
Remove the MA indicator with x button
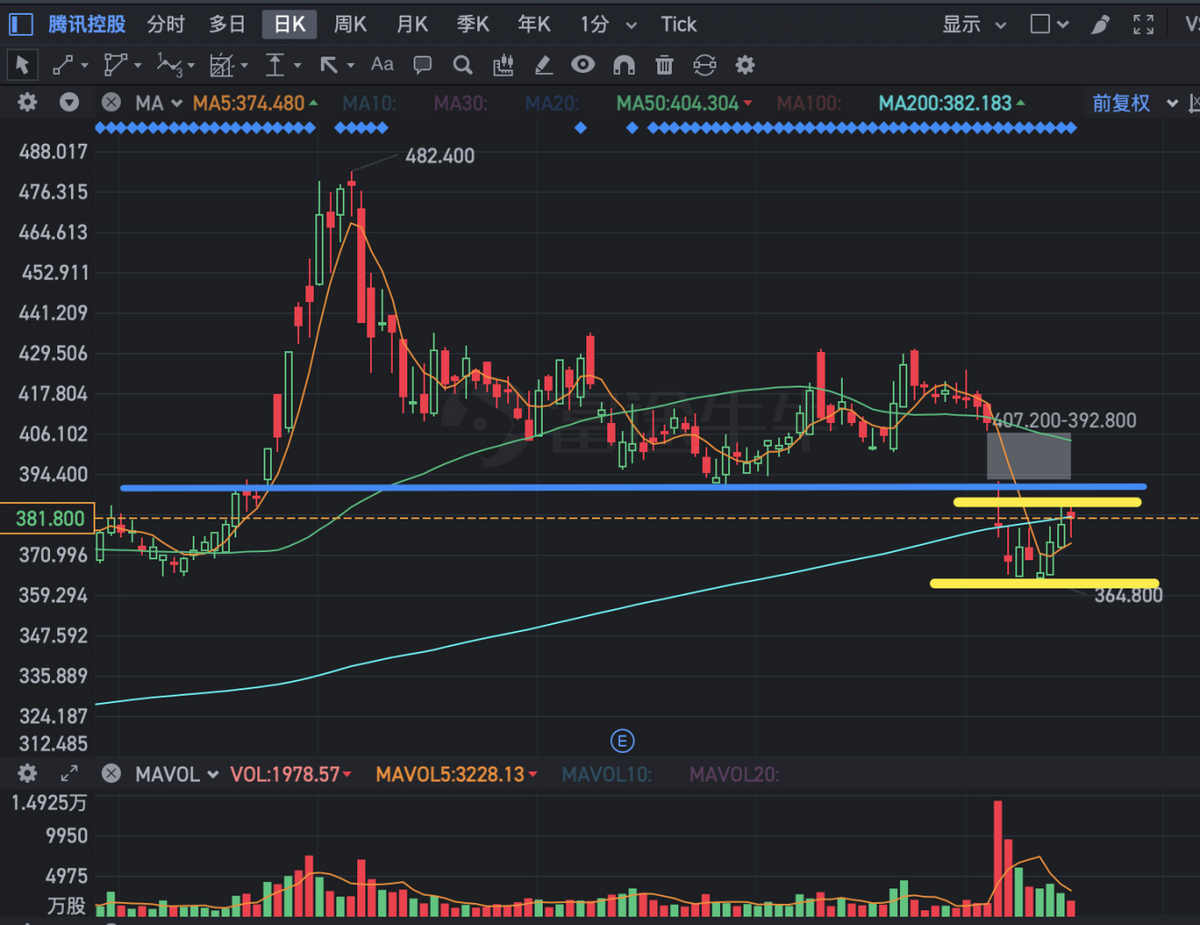click(111, 103)
